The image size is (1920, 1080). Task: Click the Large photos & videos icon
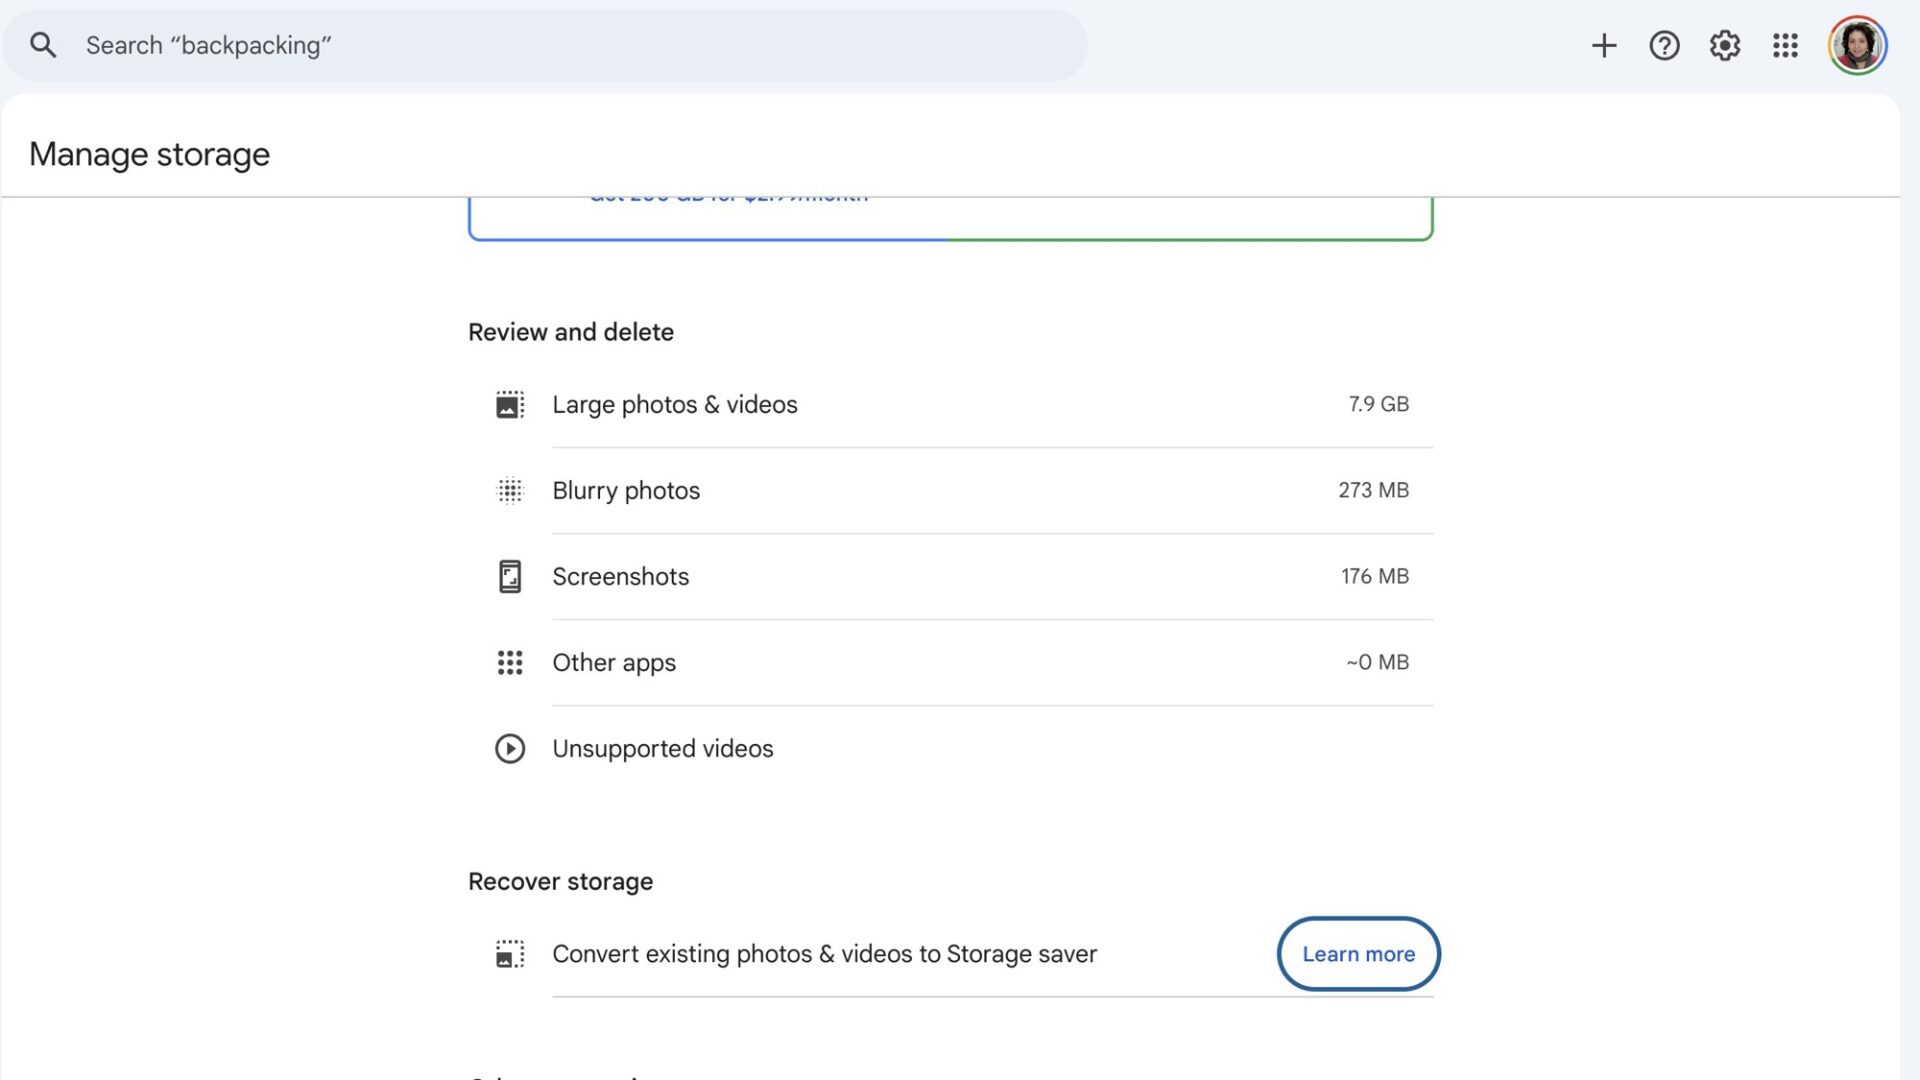[x=510, y=404]
